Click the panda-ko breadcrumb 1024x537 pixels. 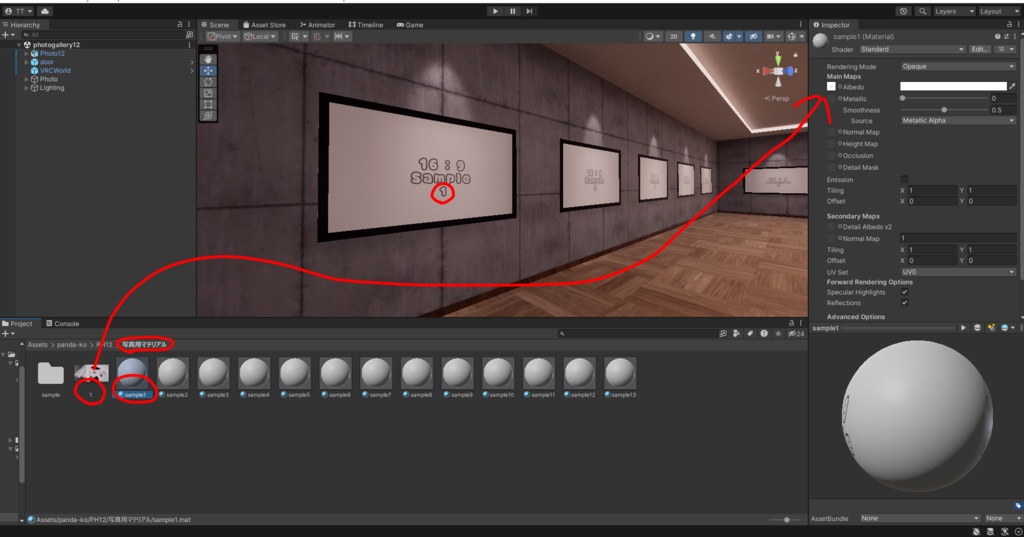[72, 344]
